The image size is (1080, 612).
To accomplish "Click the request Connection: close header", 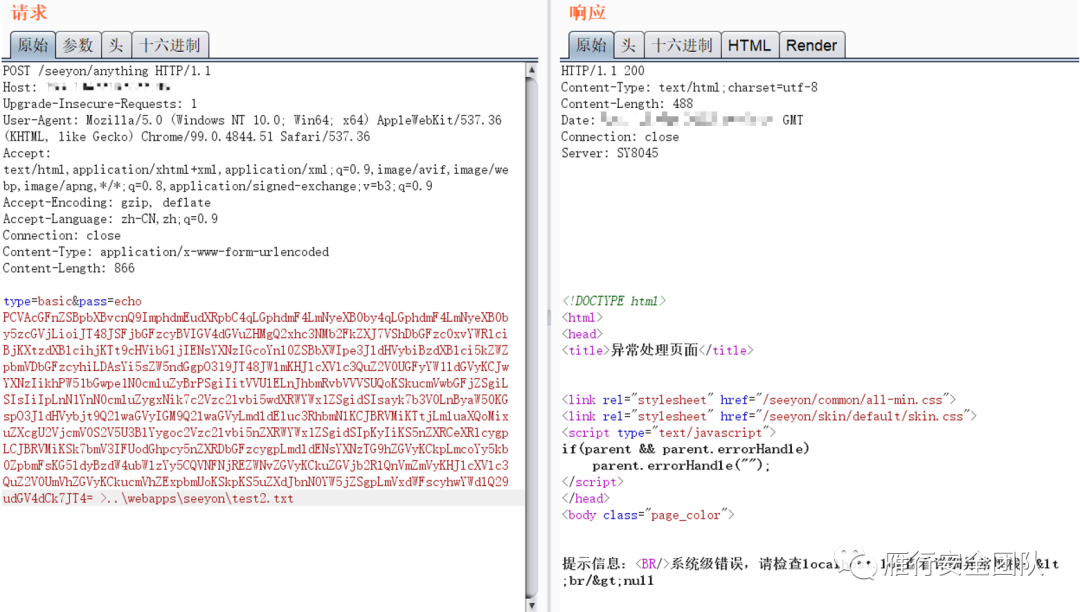I will coord(62,235).
